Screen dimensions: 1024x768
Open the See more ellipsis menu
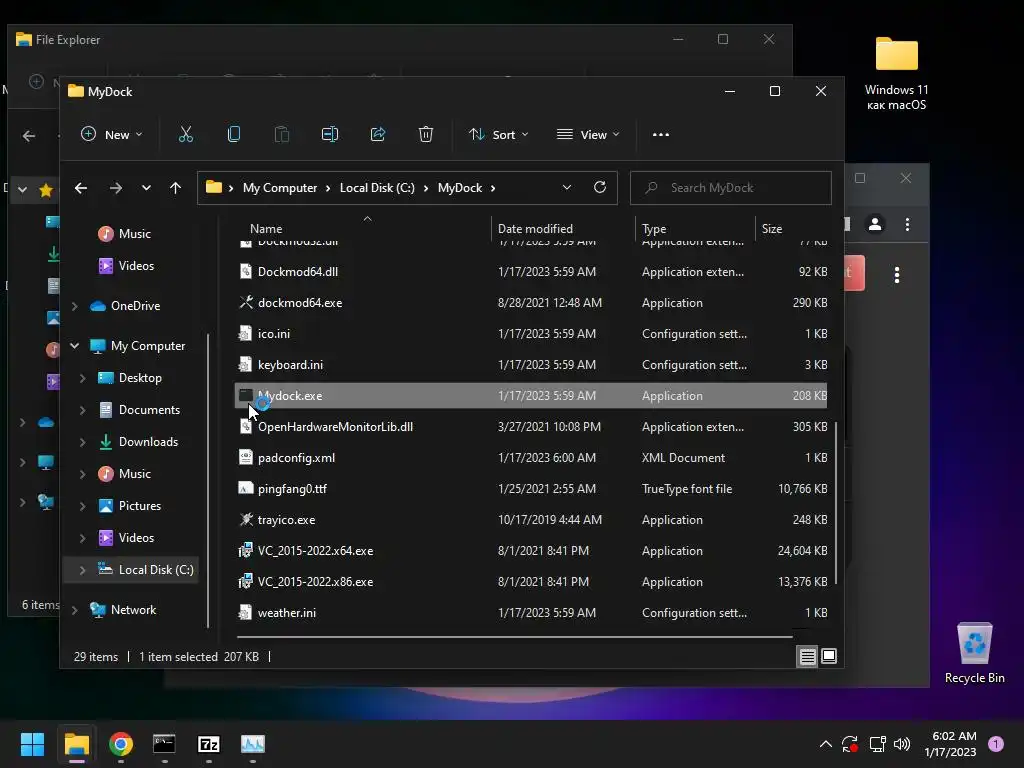[661, 135]
